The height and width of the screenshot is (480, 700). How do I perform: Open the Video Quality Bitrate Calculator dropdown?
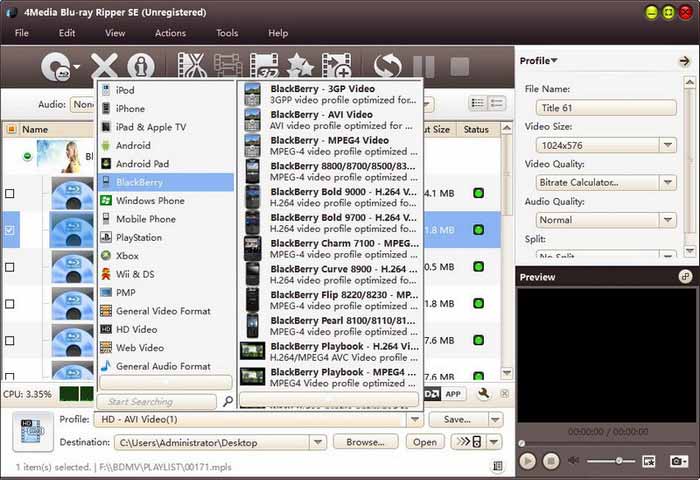[x=668, y=182]
